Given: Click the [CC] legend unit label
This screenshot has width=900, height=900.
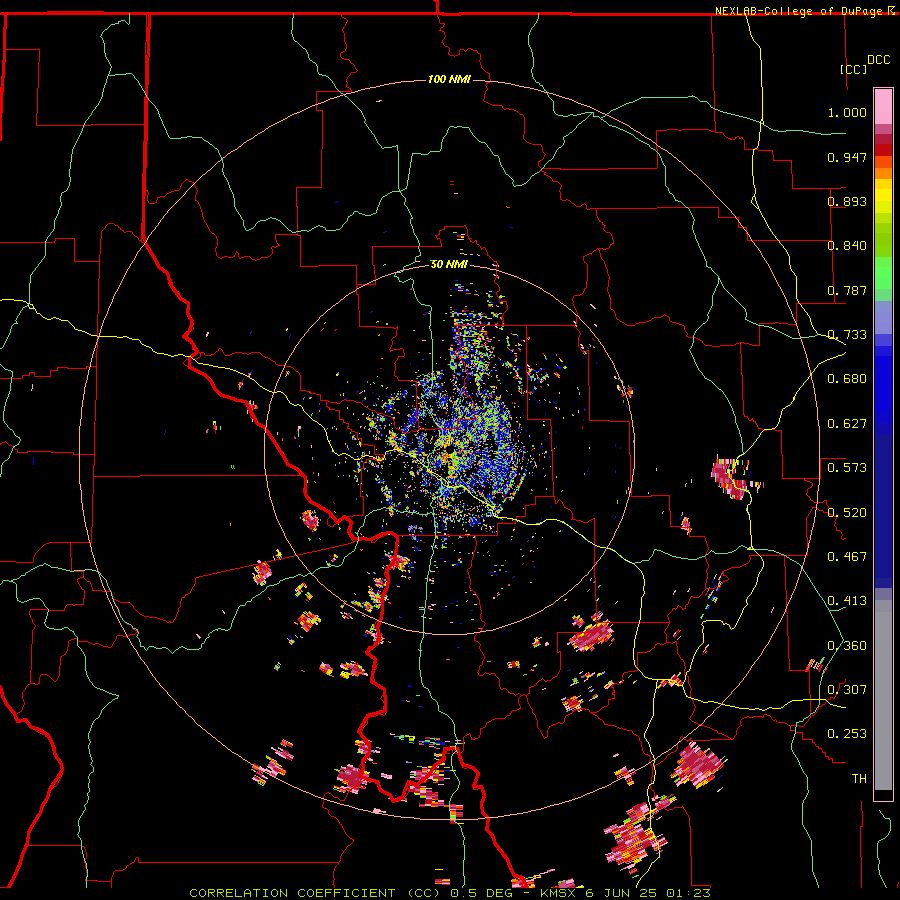Looking at the screenshot, I should pyautogui.click(x=854, y=69).
